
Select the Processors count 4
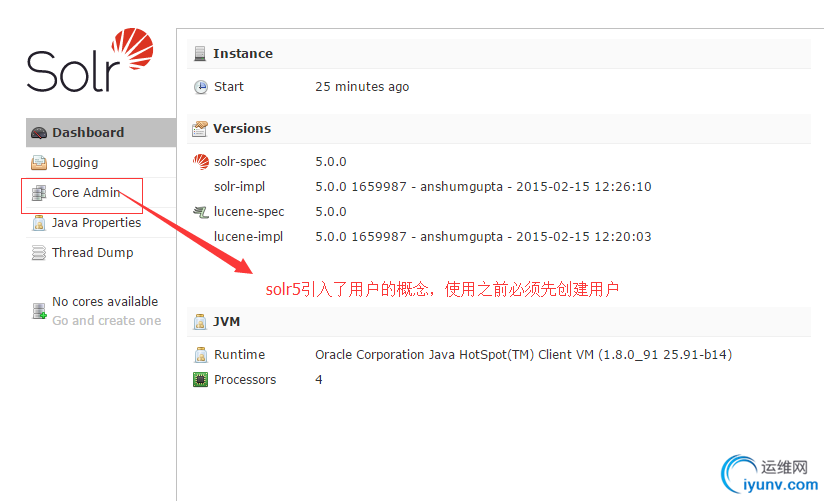[x=319, y=380]
